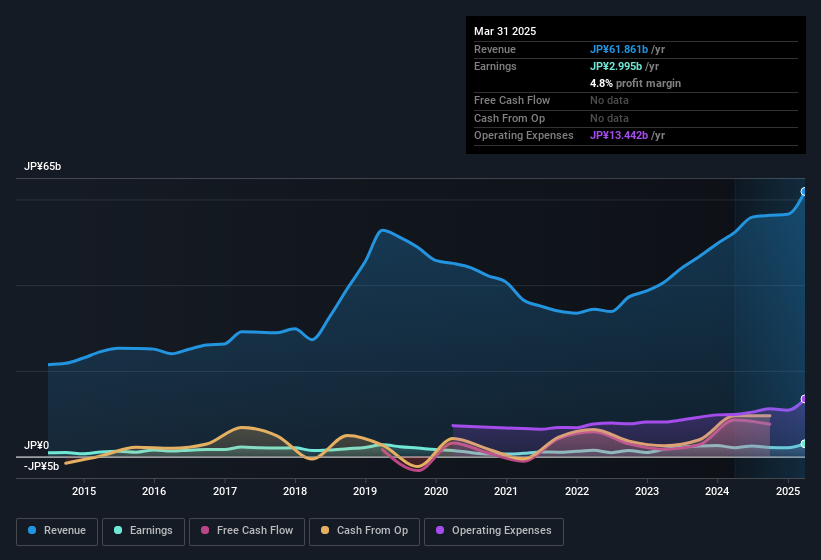This screenshot has width=821, height=560.
Task: Click the Earnings endpoint marker
Action: click(804, 444)
